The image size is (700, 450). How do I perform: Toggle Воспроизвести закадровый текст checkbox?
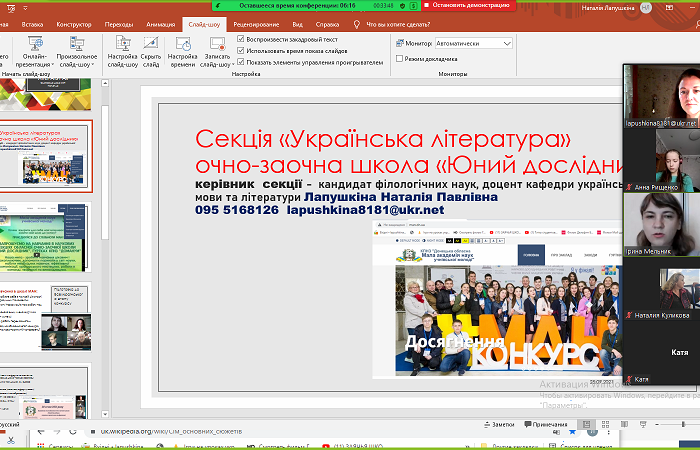point(240,39)
